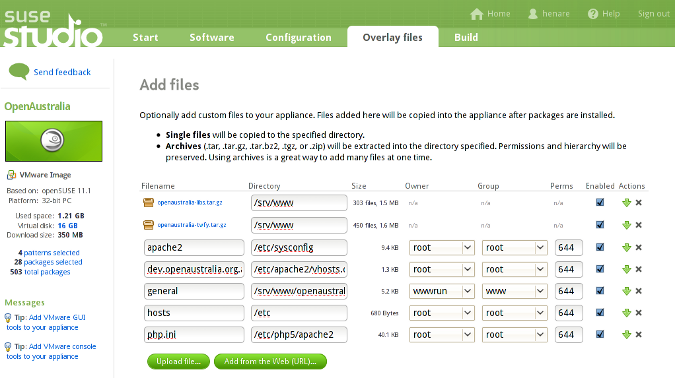Edit the Directory field for hosts
This screenshot has height=378, width=675.
[299, 313]
